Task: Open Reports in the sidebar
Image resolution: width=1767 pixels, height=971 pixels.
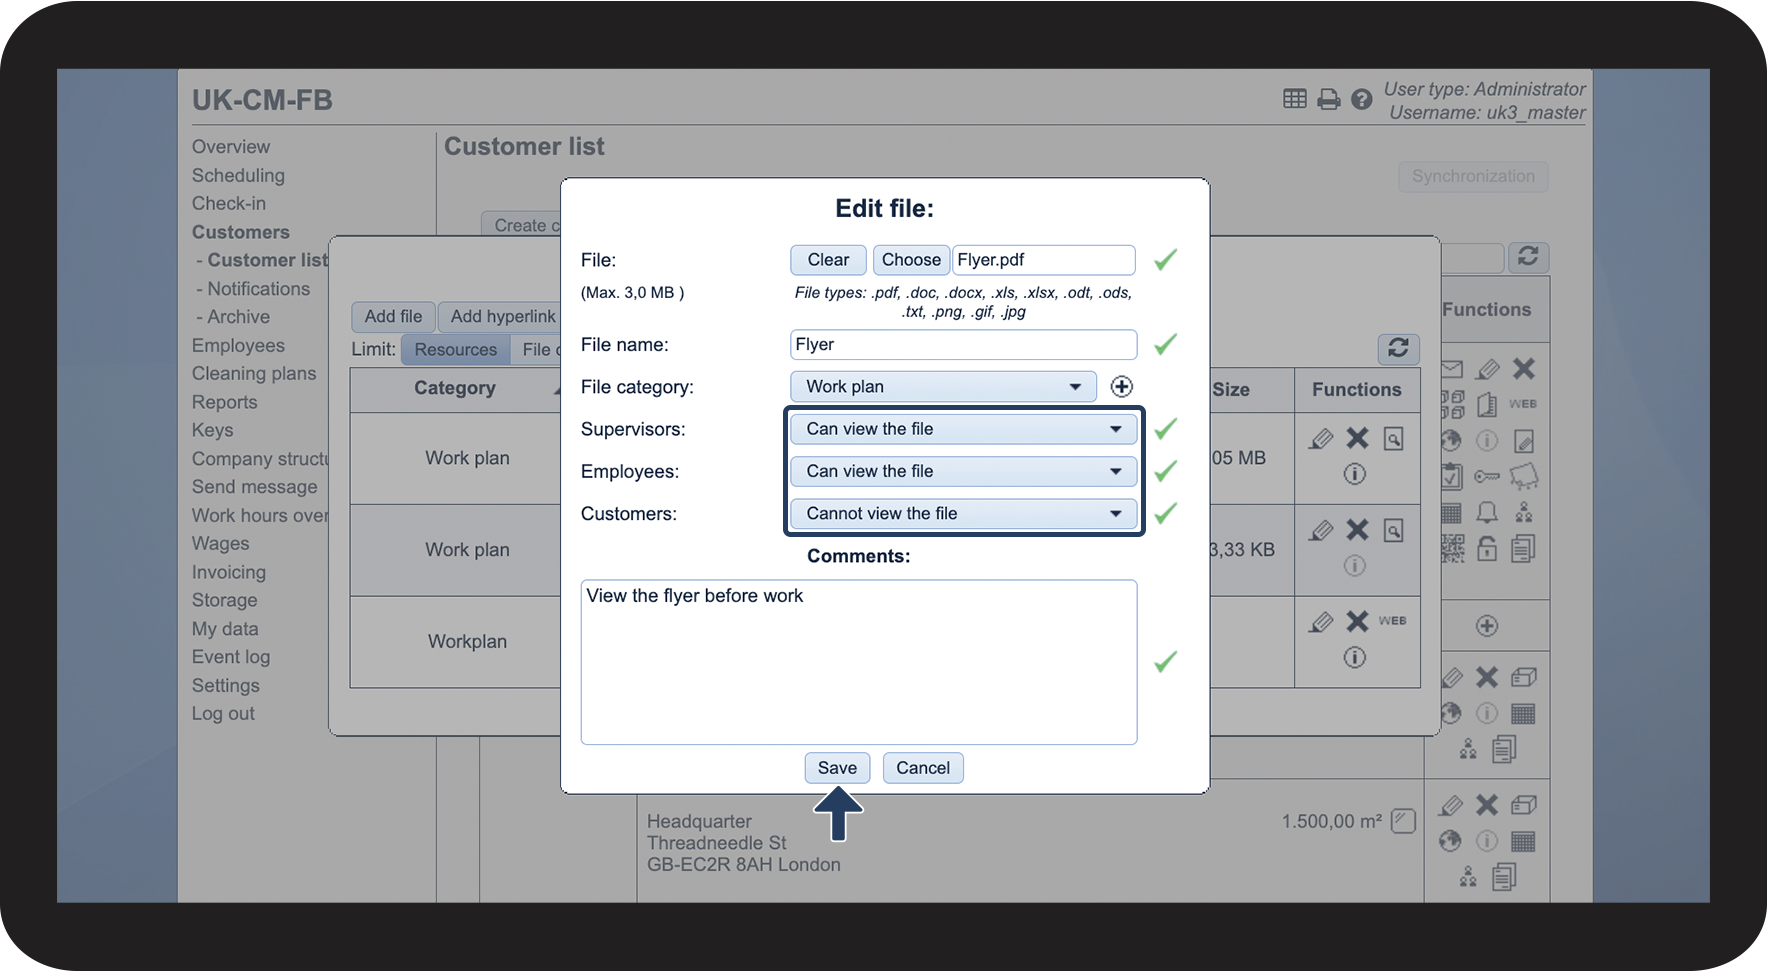Action: pos(224,402)
